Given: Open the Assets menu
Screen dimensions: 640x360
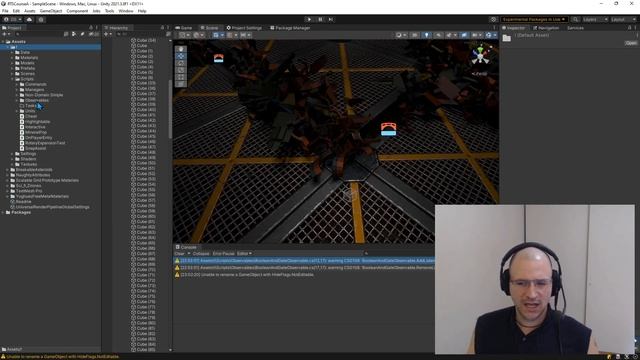Looking at the screenshot, I should 30,11.
